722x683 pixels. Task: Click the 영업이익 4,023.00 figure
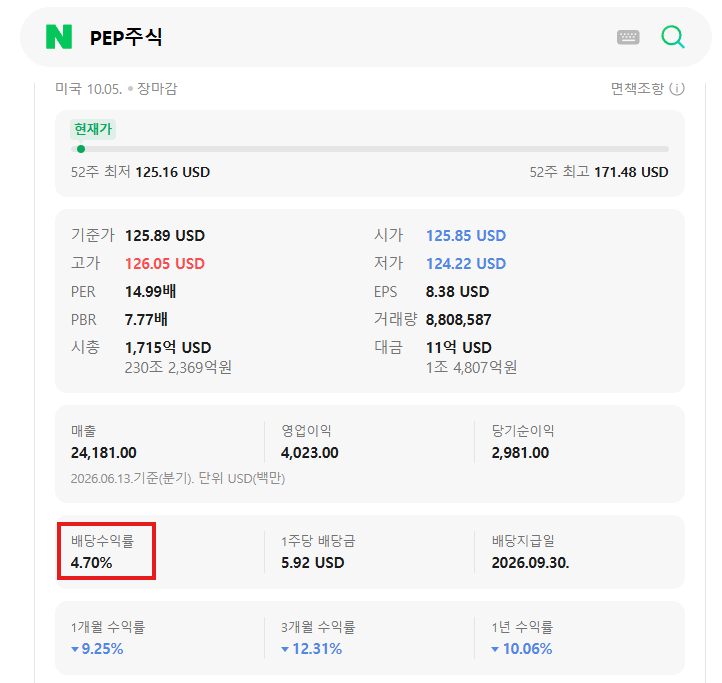point(310,453)
